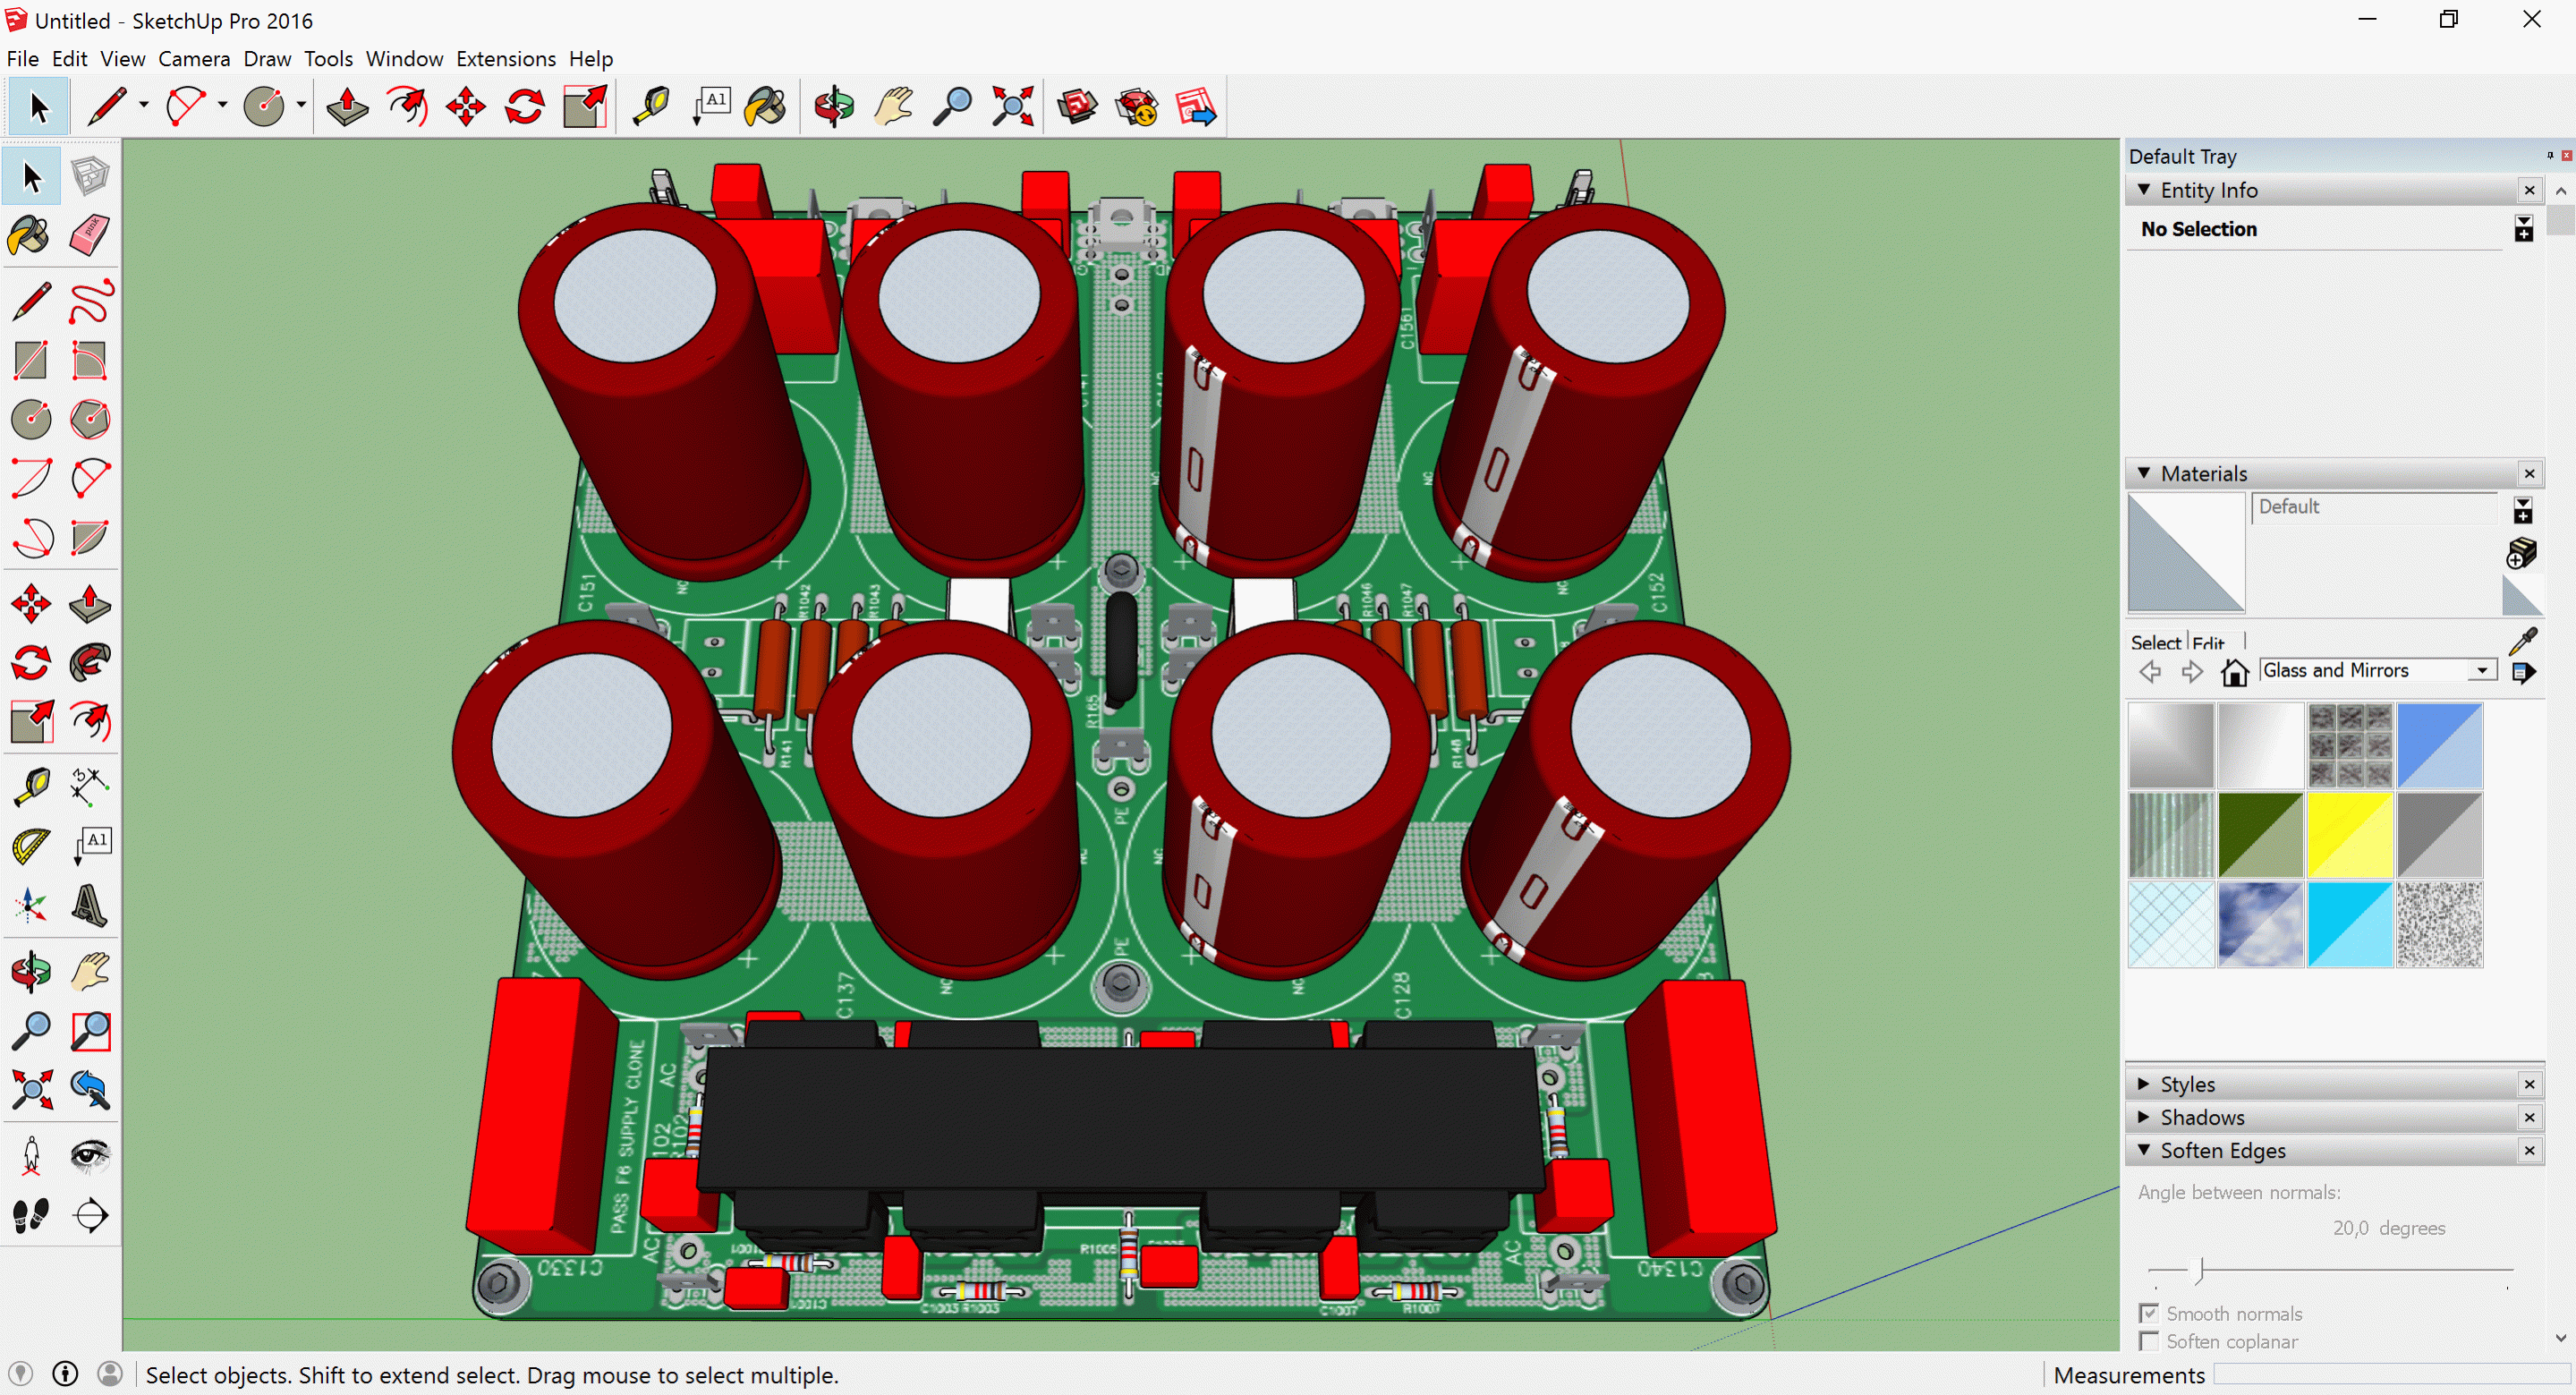Image resolution: width=2576 pixels, height=1395 pixels.
Task: Select the Rotated Rectangle tool
Action: [90, 361]
